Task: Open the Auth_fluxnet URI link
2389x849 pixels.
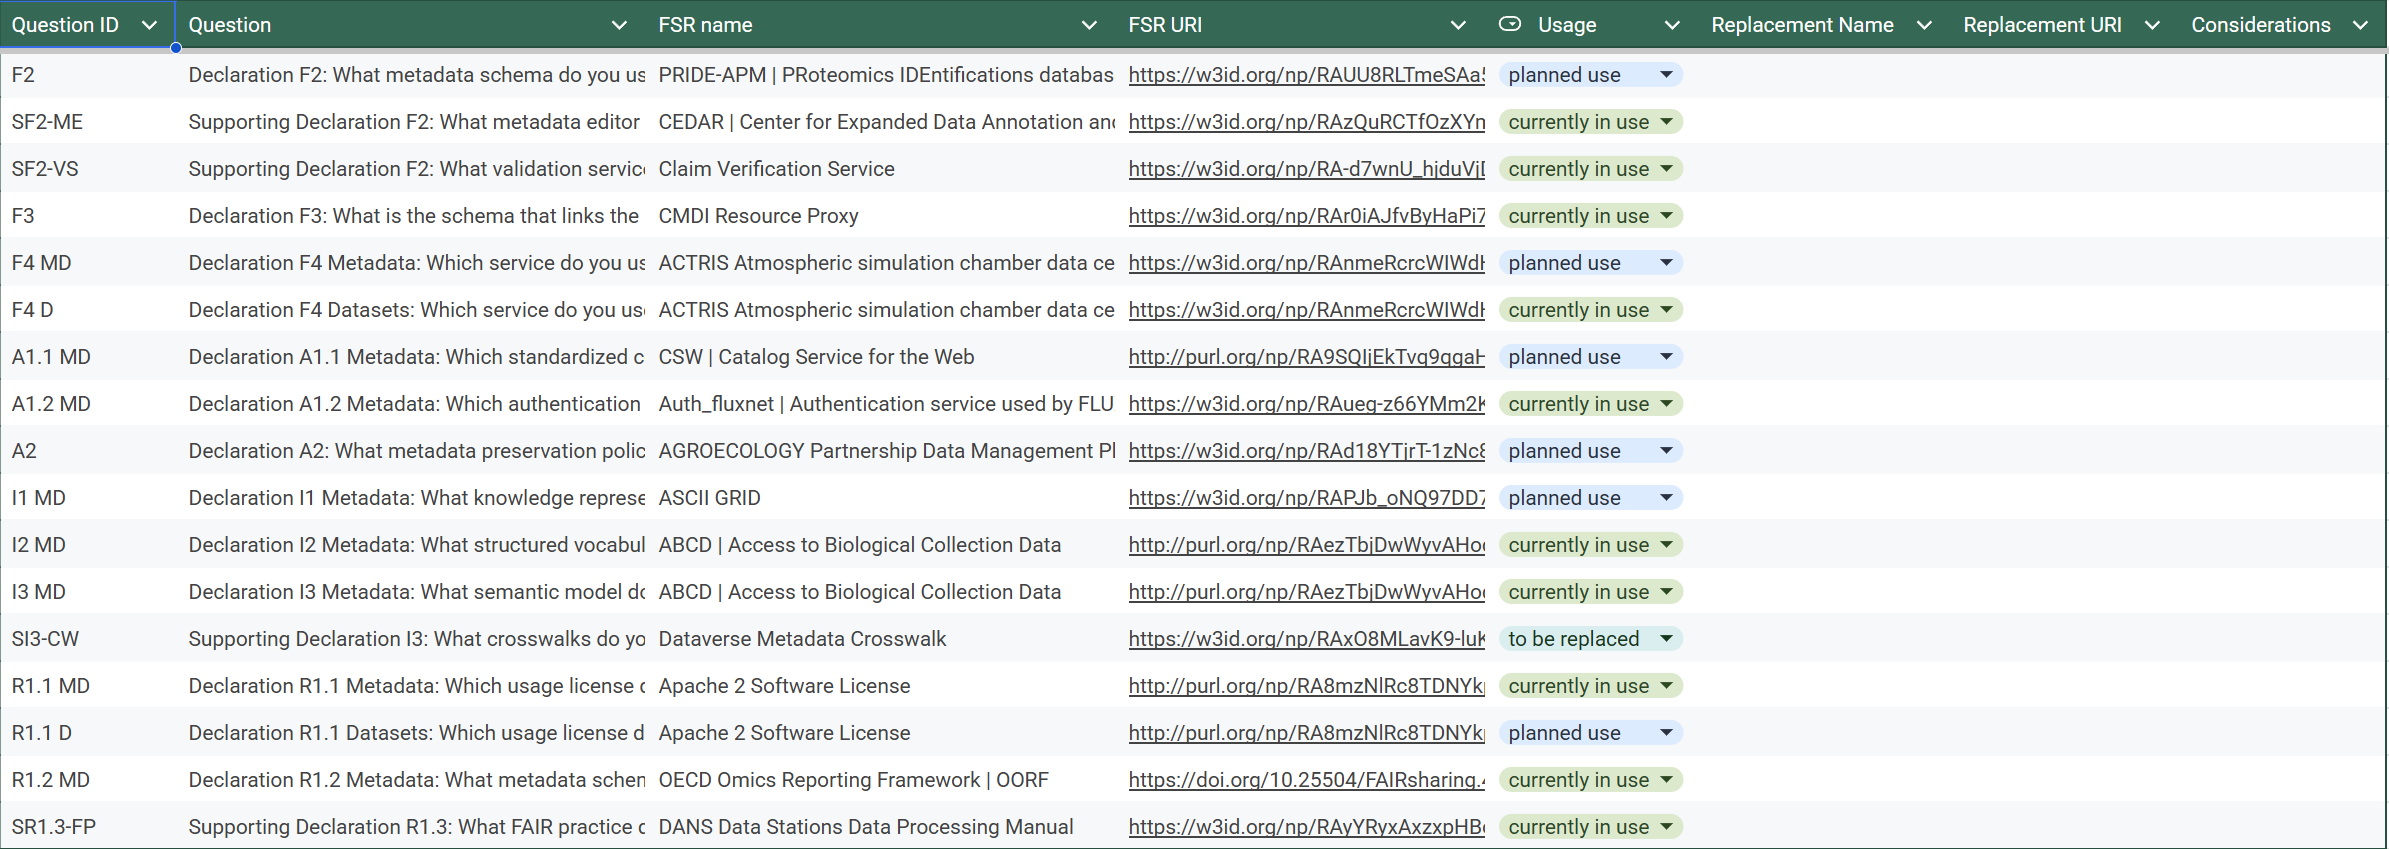Action: [x=1307, y=404]
